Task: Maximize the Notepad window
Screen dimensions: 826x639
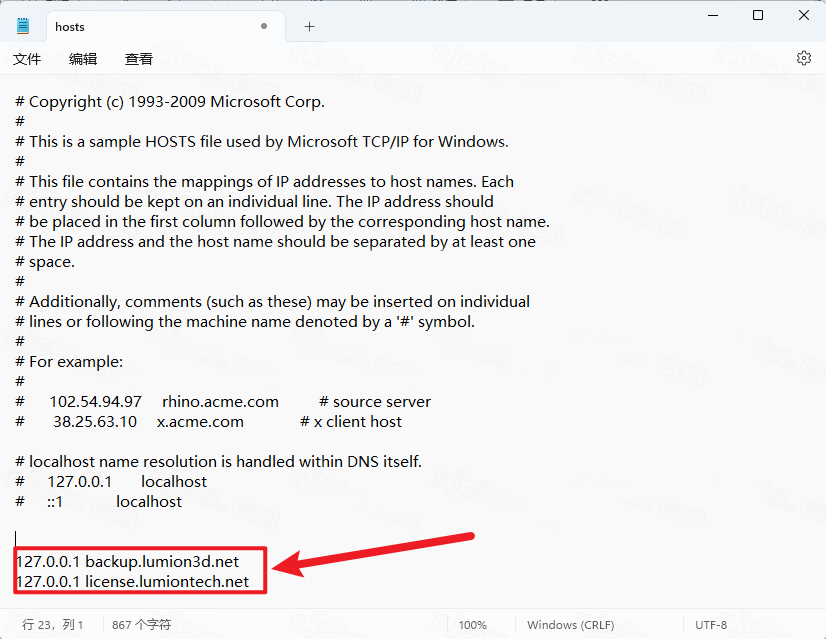Action: (758, 15)
